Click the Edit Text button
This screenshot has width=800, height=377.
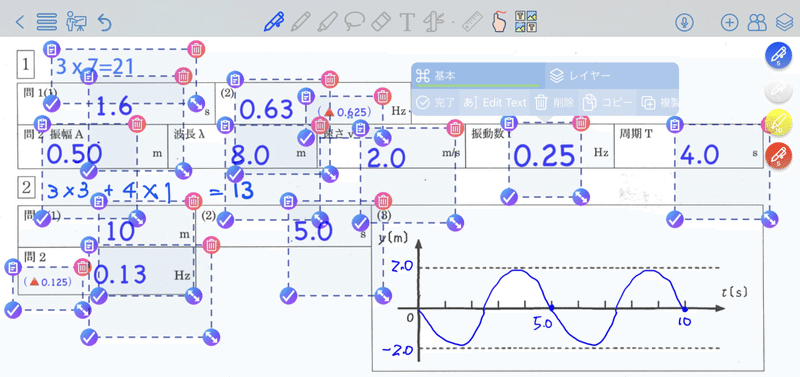[x=495, y=103]
